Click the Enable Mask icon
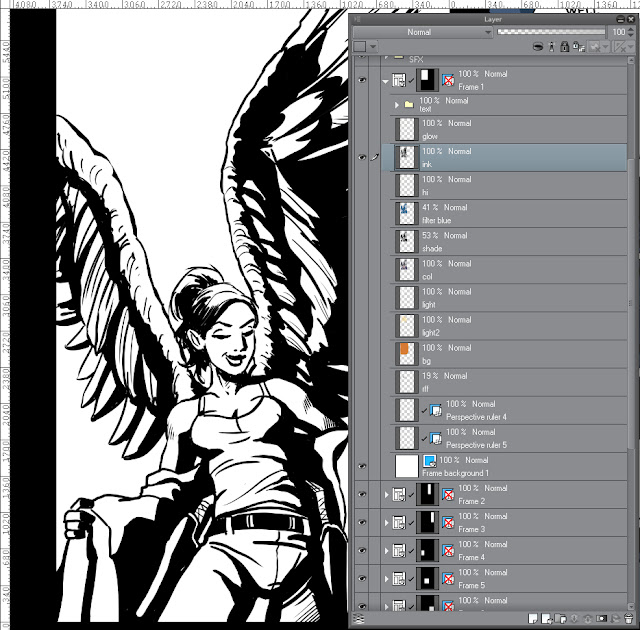This screenshot has width=640, height=630. [595, 47]
